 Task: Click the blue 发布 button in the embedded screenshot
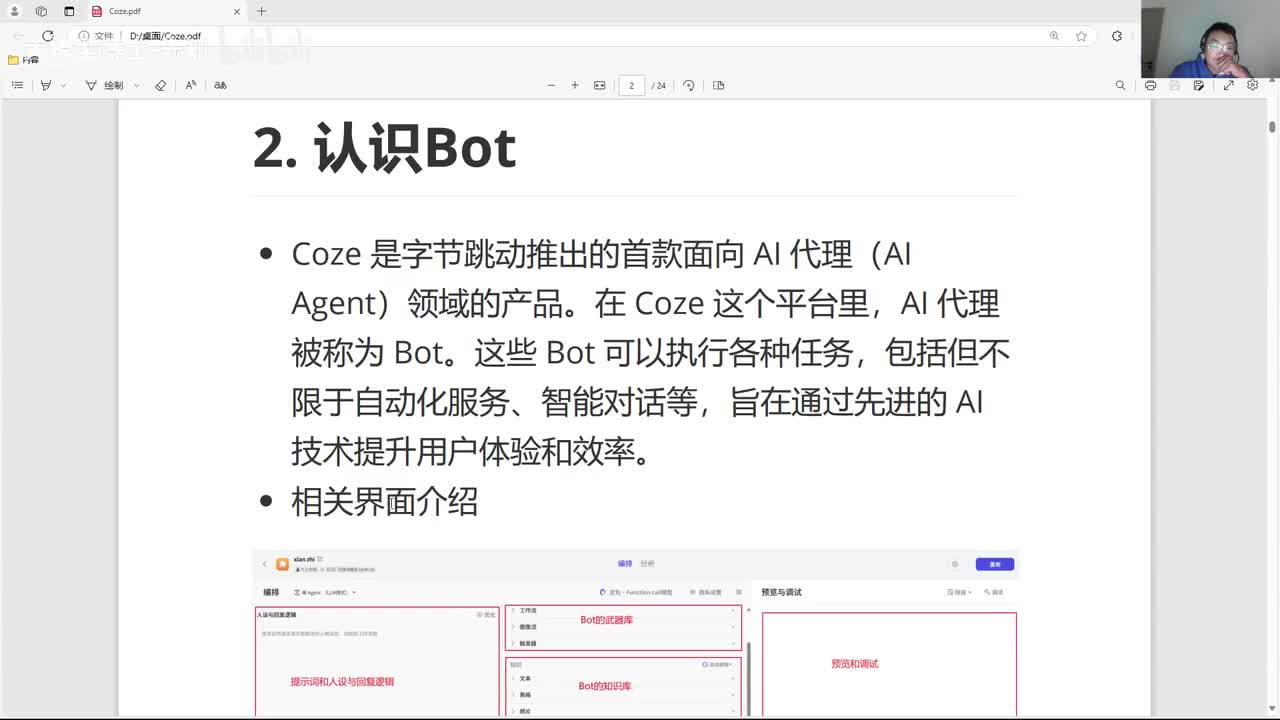[x=995, y=564]
